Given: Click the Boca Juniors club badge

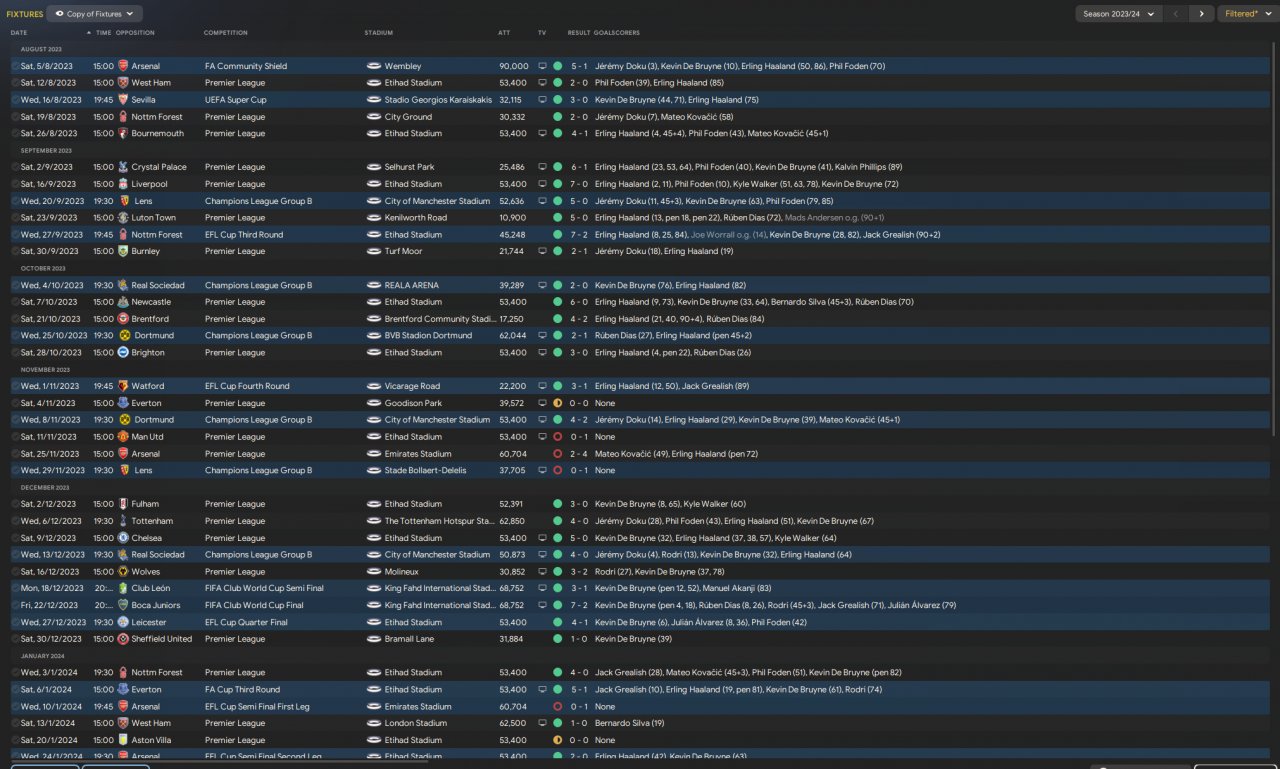Looking at the screenshot, I should click(123, 605).
